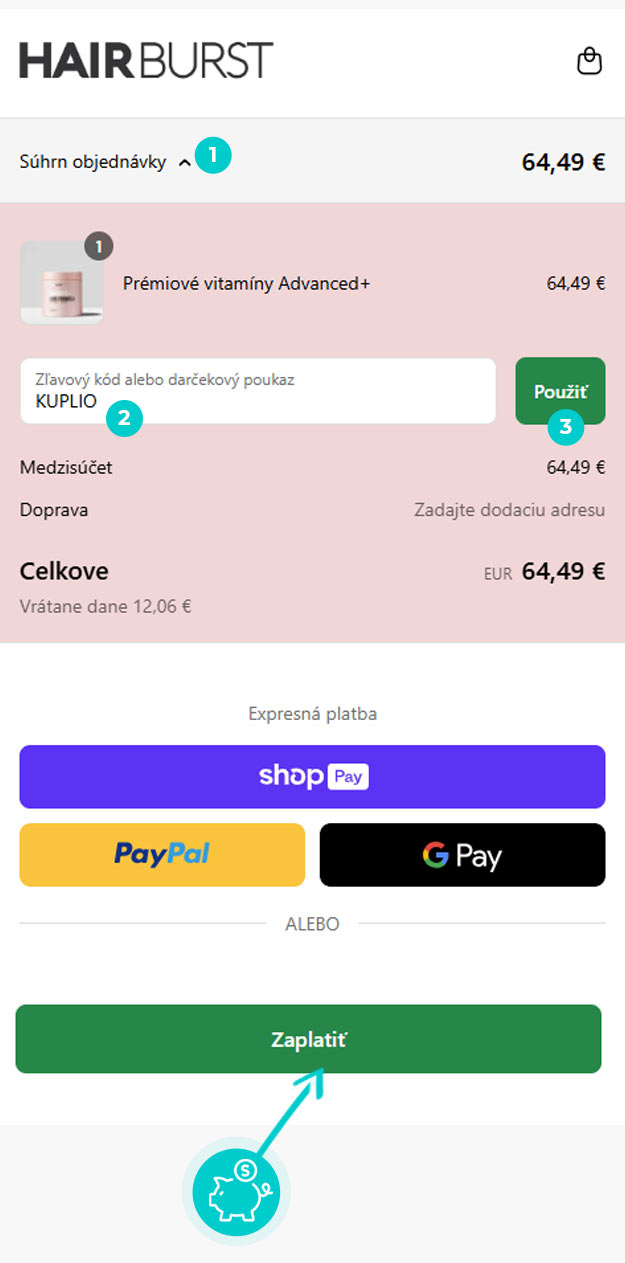Collapse order summary with chevron arrow
625x1263 pixels.
pos(184,163)
